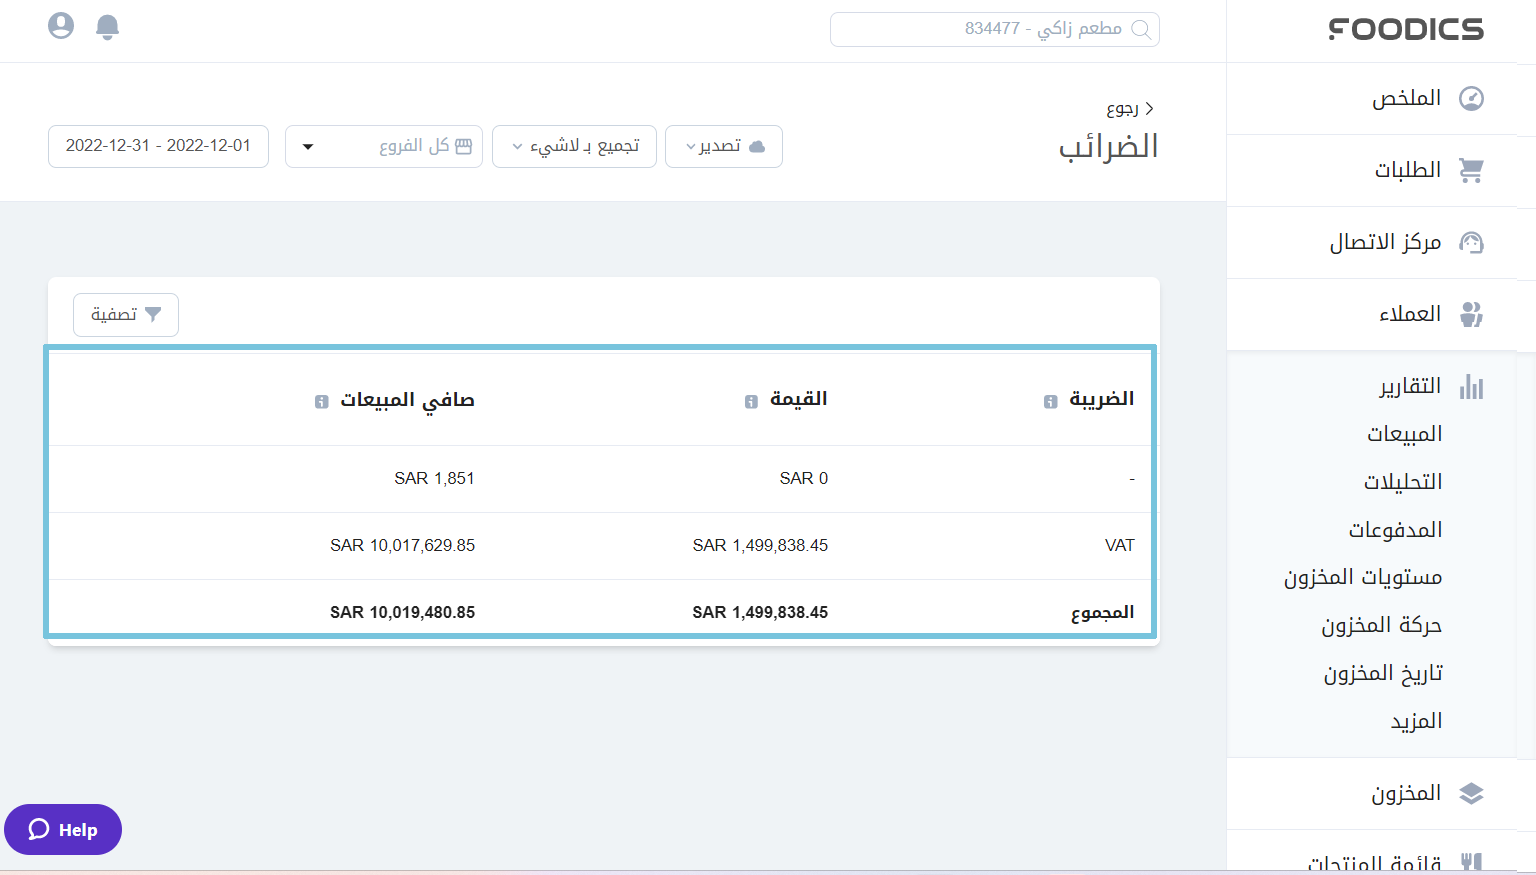This screenshot has height=875, width=1536.
Task: Open the Help chat widget
Action: tap(63, 829)
